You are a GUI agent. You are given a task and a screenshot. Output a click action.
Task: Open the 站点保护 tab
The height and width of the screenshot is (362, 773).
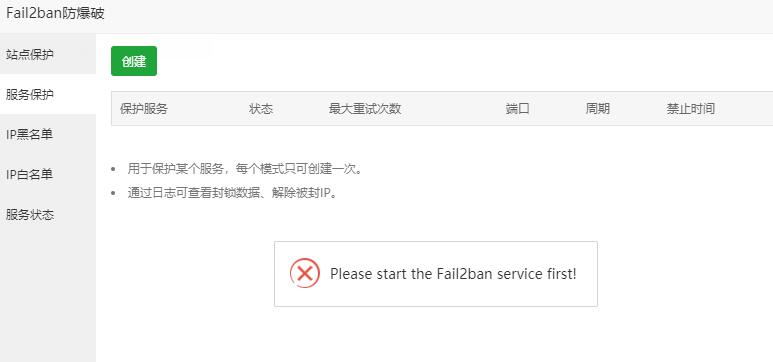(x=48, y=54)
